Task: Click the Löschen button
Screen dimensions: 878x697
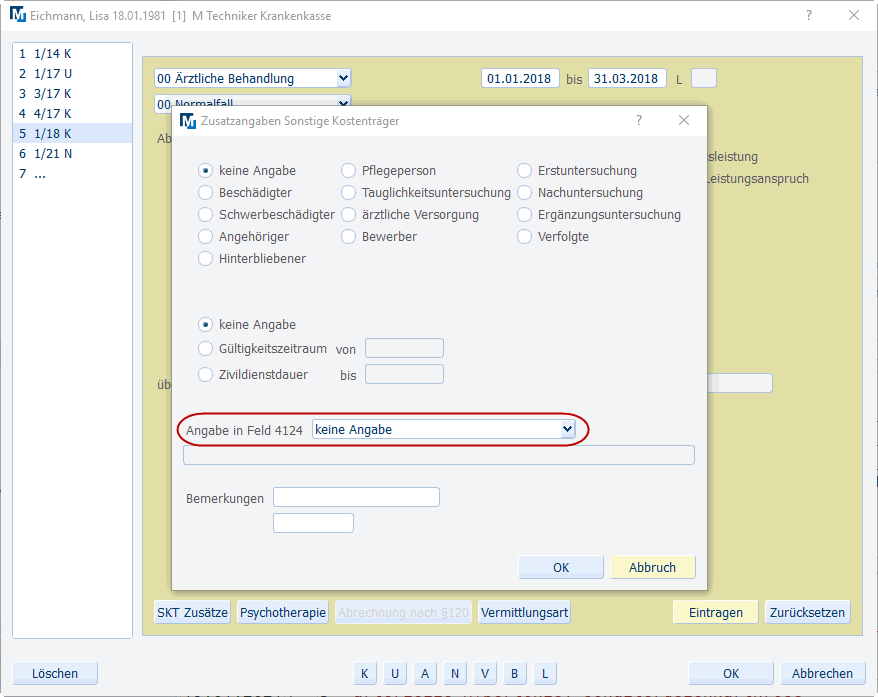Action: pyautogui.click(x=55, y=673)
